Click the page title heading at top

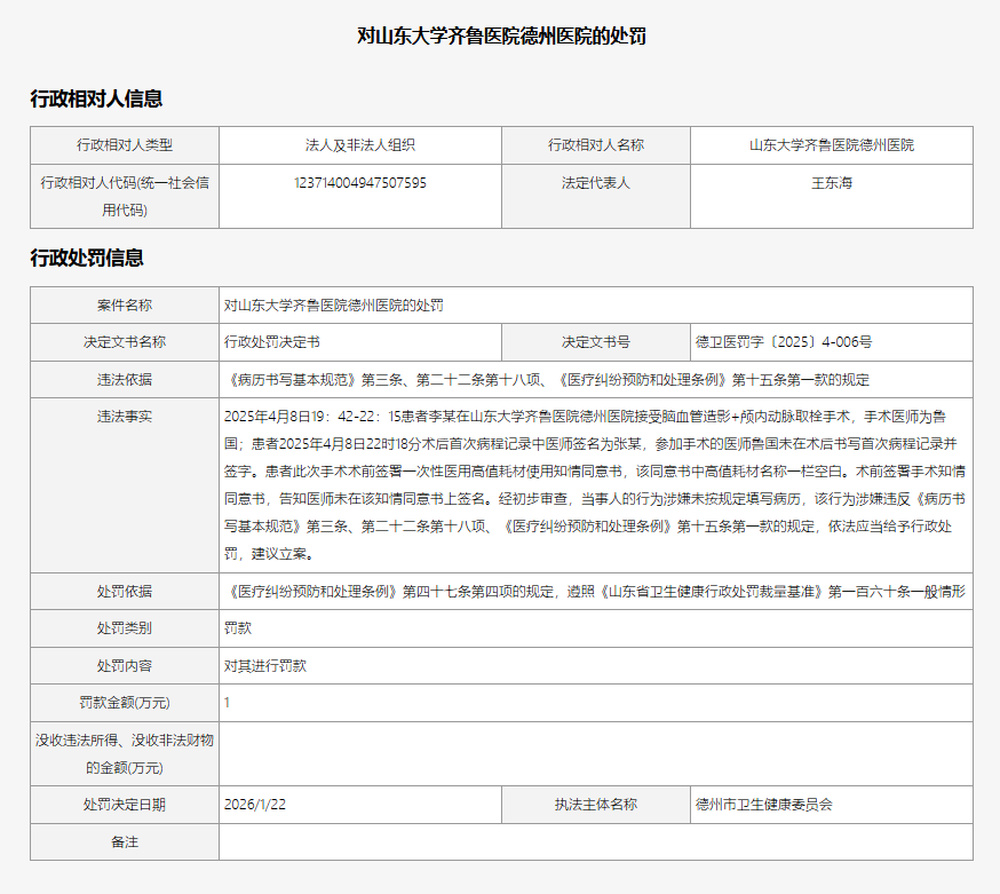click(501, 37)
